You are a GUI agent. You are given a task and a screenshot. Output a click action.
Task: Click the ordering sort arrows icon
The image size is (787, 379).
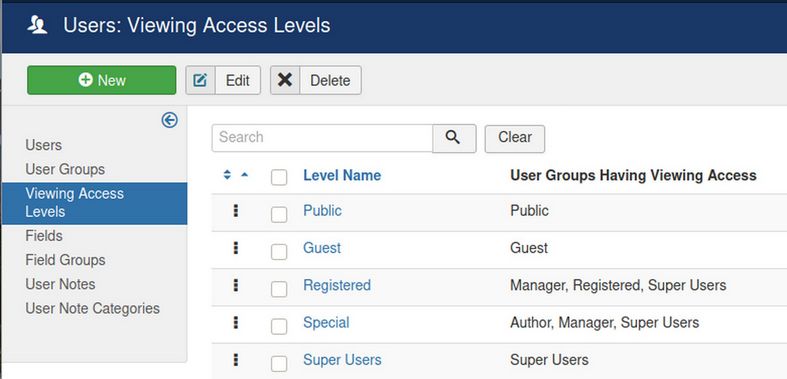coord(227,175)
